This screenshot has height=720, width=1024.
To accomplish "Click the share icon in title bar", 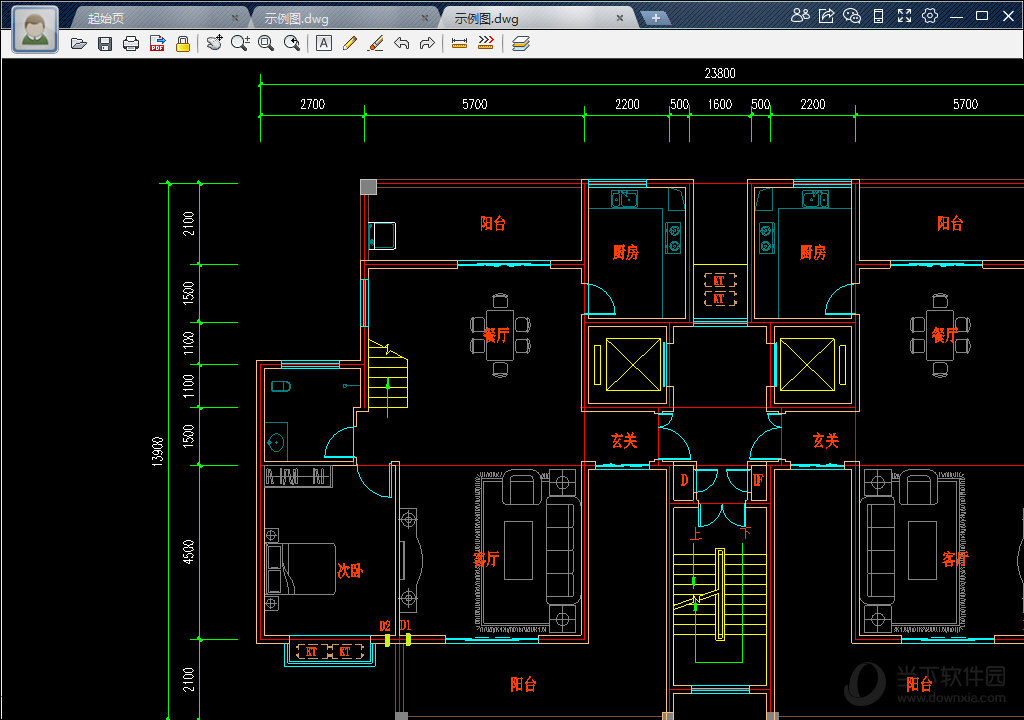I will coord(826,16).
